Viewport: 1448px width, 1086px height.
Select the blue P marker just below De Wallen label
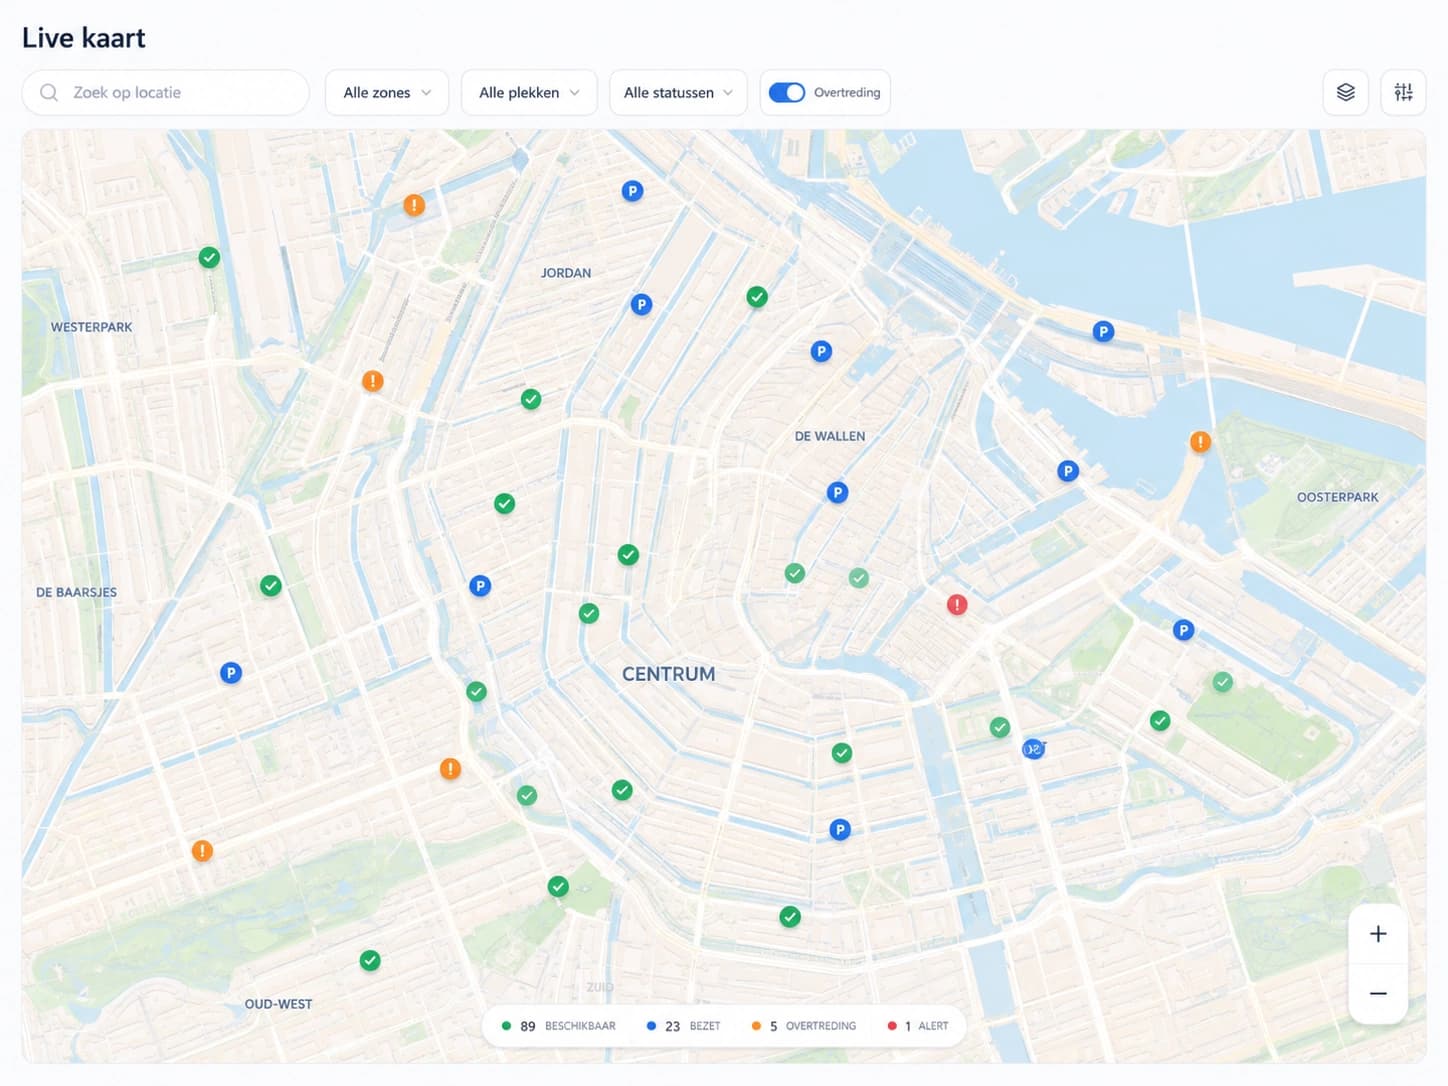[x=838, y=492]
